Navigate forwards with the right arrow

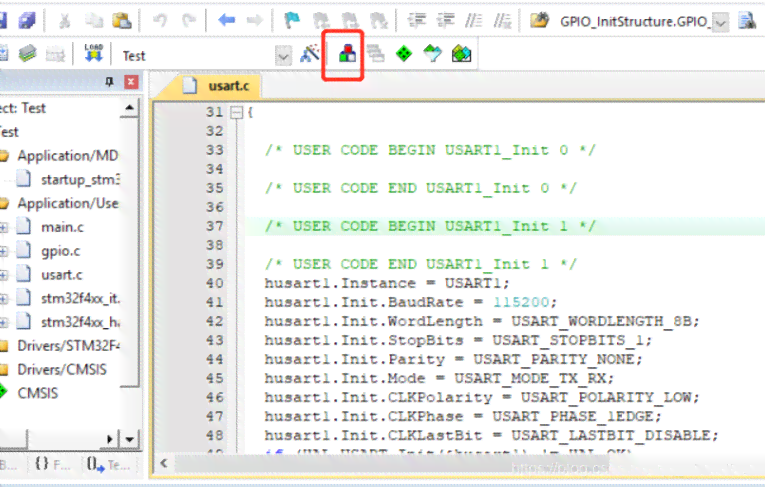tap(255, 20)
